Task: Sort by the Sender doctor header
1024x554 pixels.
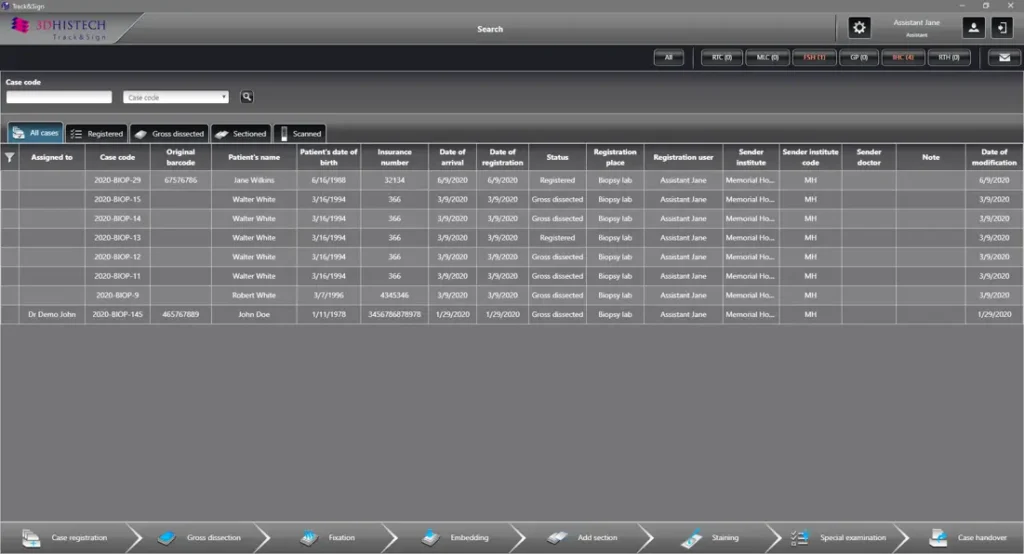Action: (x=869, y=157)
